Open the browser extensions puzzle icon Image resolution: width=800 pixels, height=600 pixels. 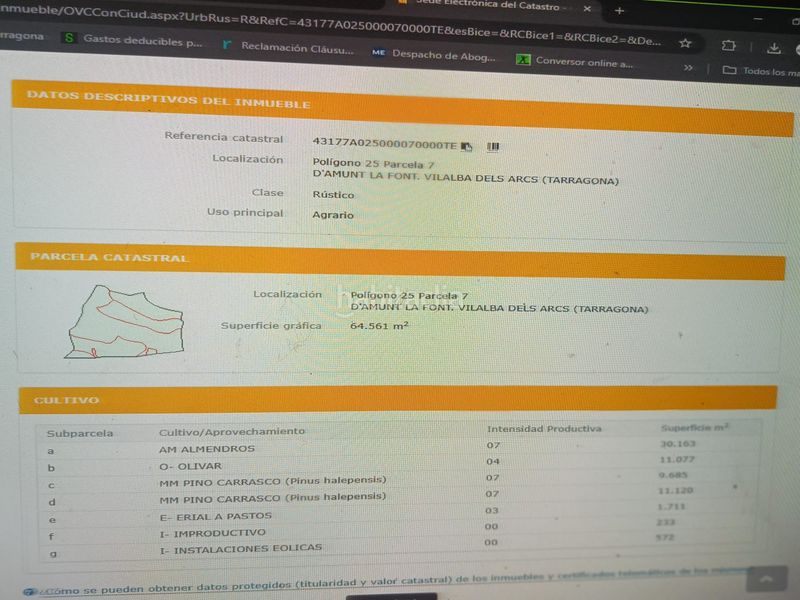[x=728, y=46]
